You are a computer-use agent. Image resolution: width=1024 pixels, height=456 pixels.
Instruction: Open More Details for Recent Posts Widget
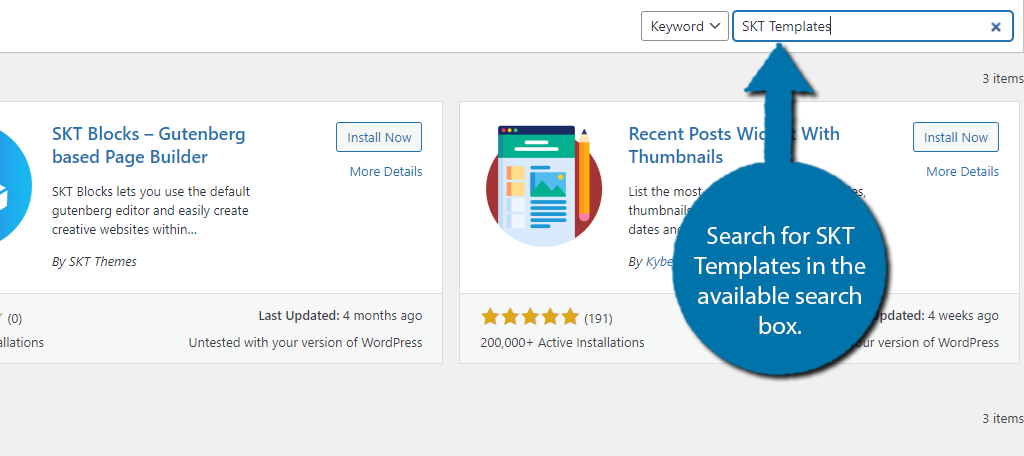pos(963,172)
